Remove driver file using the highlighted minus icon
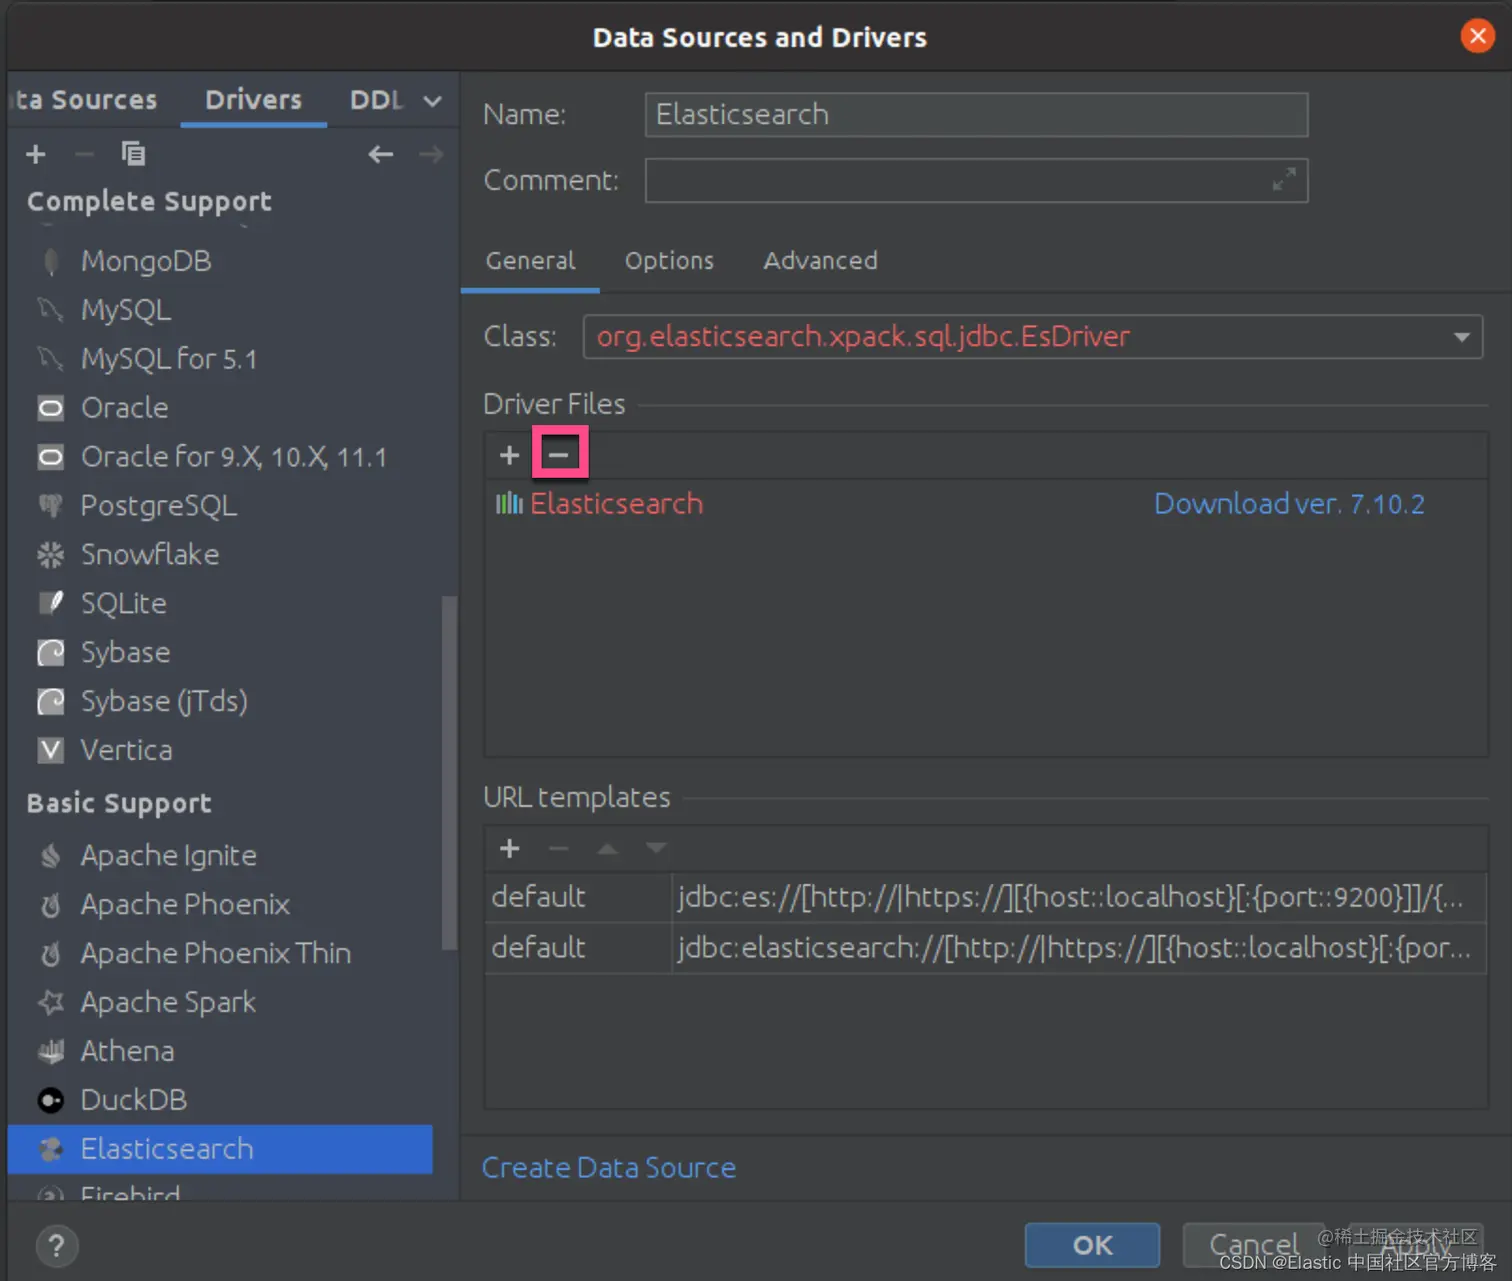The height and width of the screenshot is (1281, 1512). pos(559,453)
